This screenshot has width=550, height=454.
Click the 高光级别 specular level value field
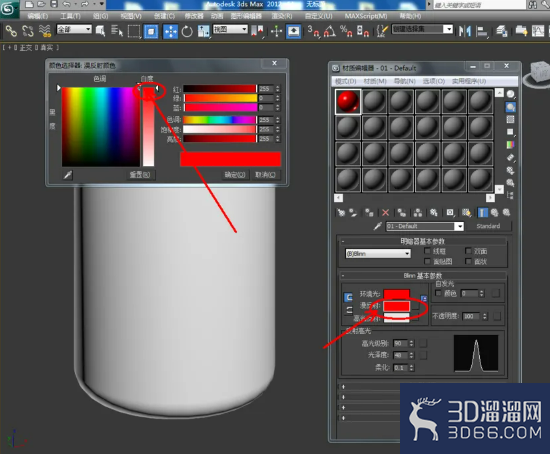click(400, 343)
